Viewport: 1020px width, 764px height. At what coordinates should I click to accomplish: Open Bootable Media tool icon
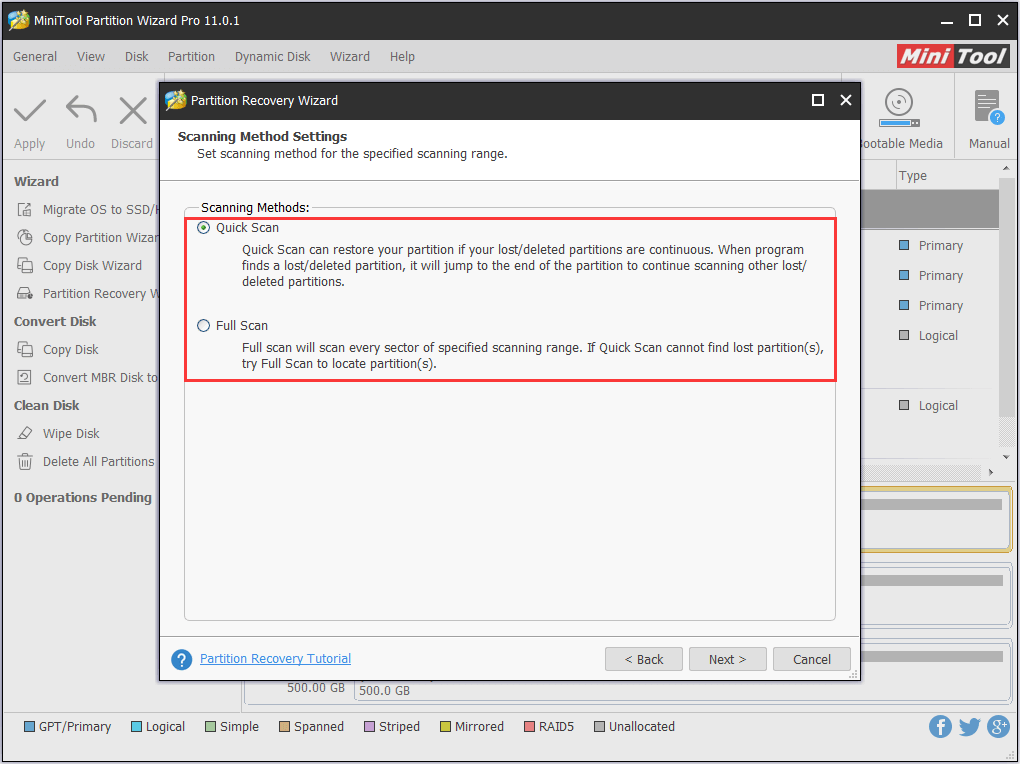(x=899, y=108)
